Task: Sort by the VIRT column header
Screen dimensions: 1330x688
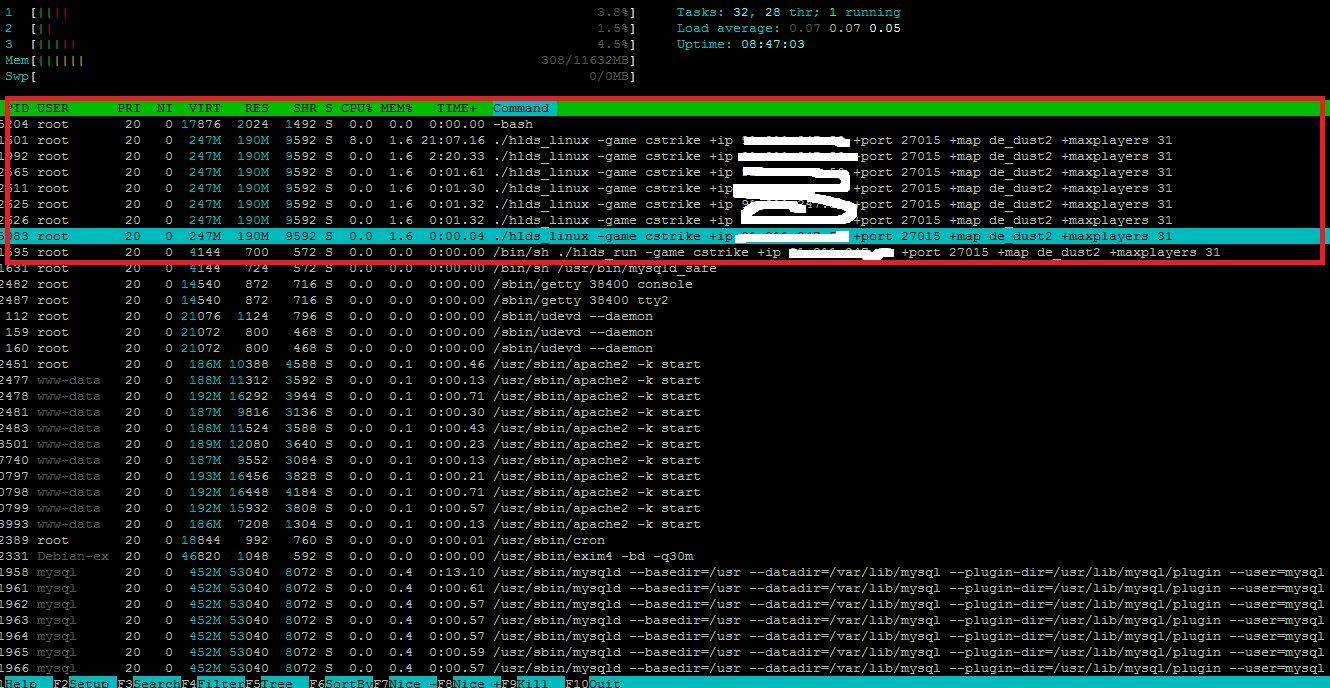Action: 205,108
